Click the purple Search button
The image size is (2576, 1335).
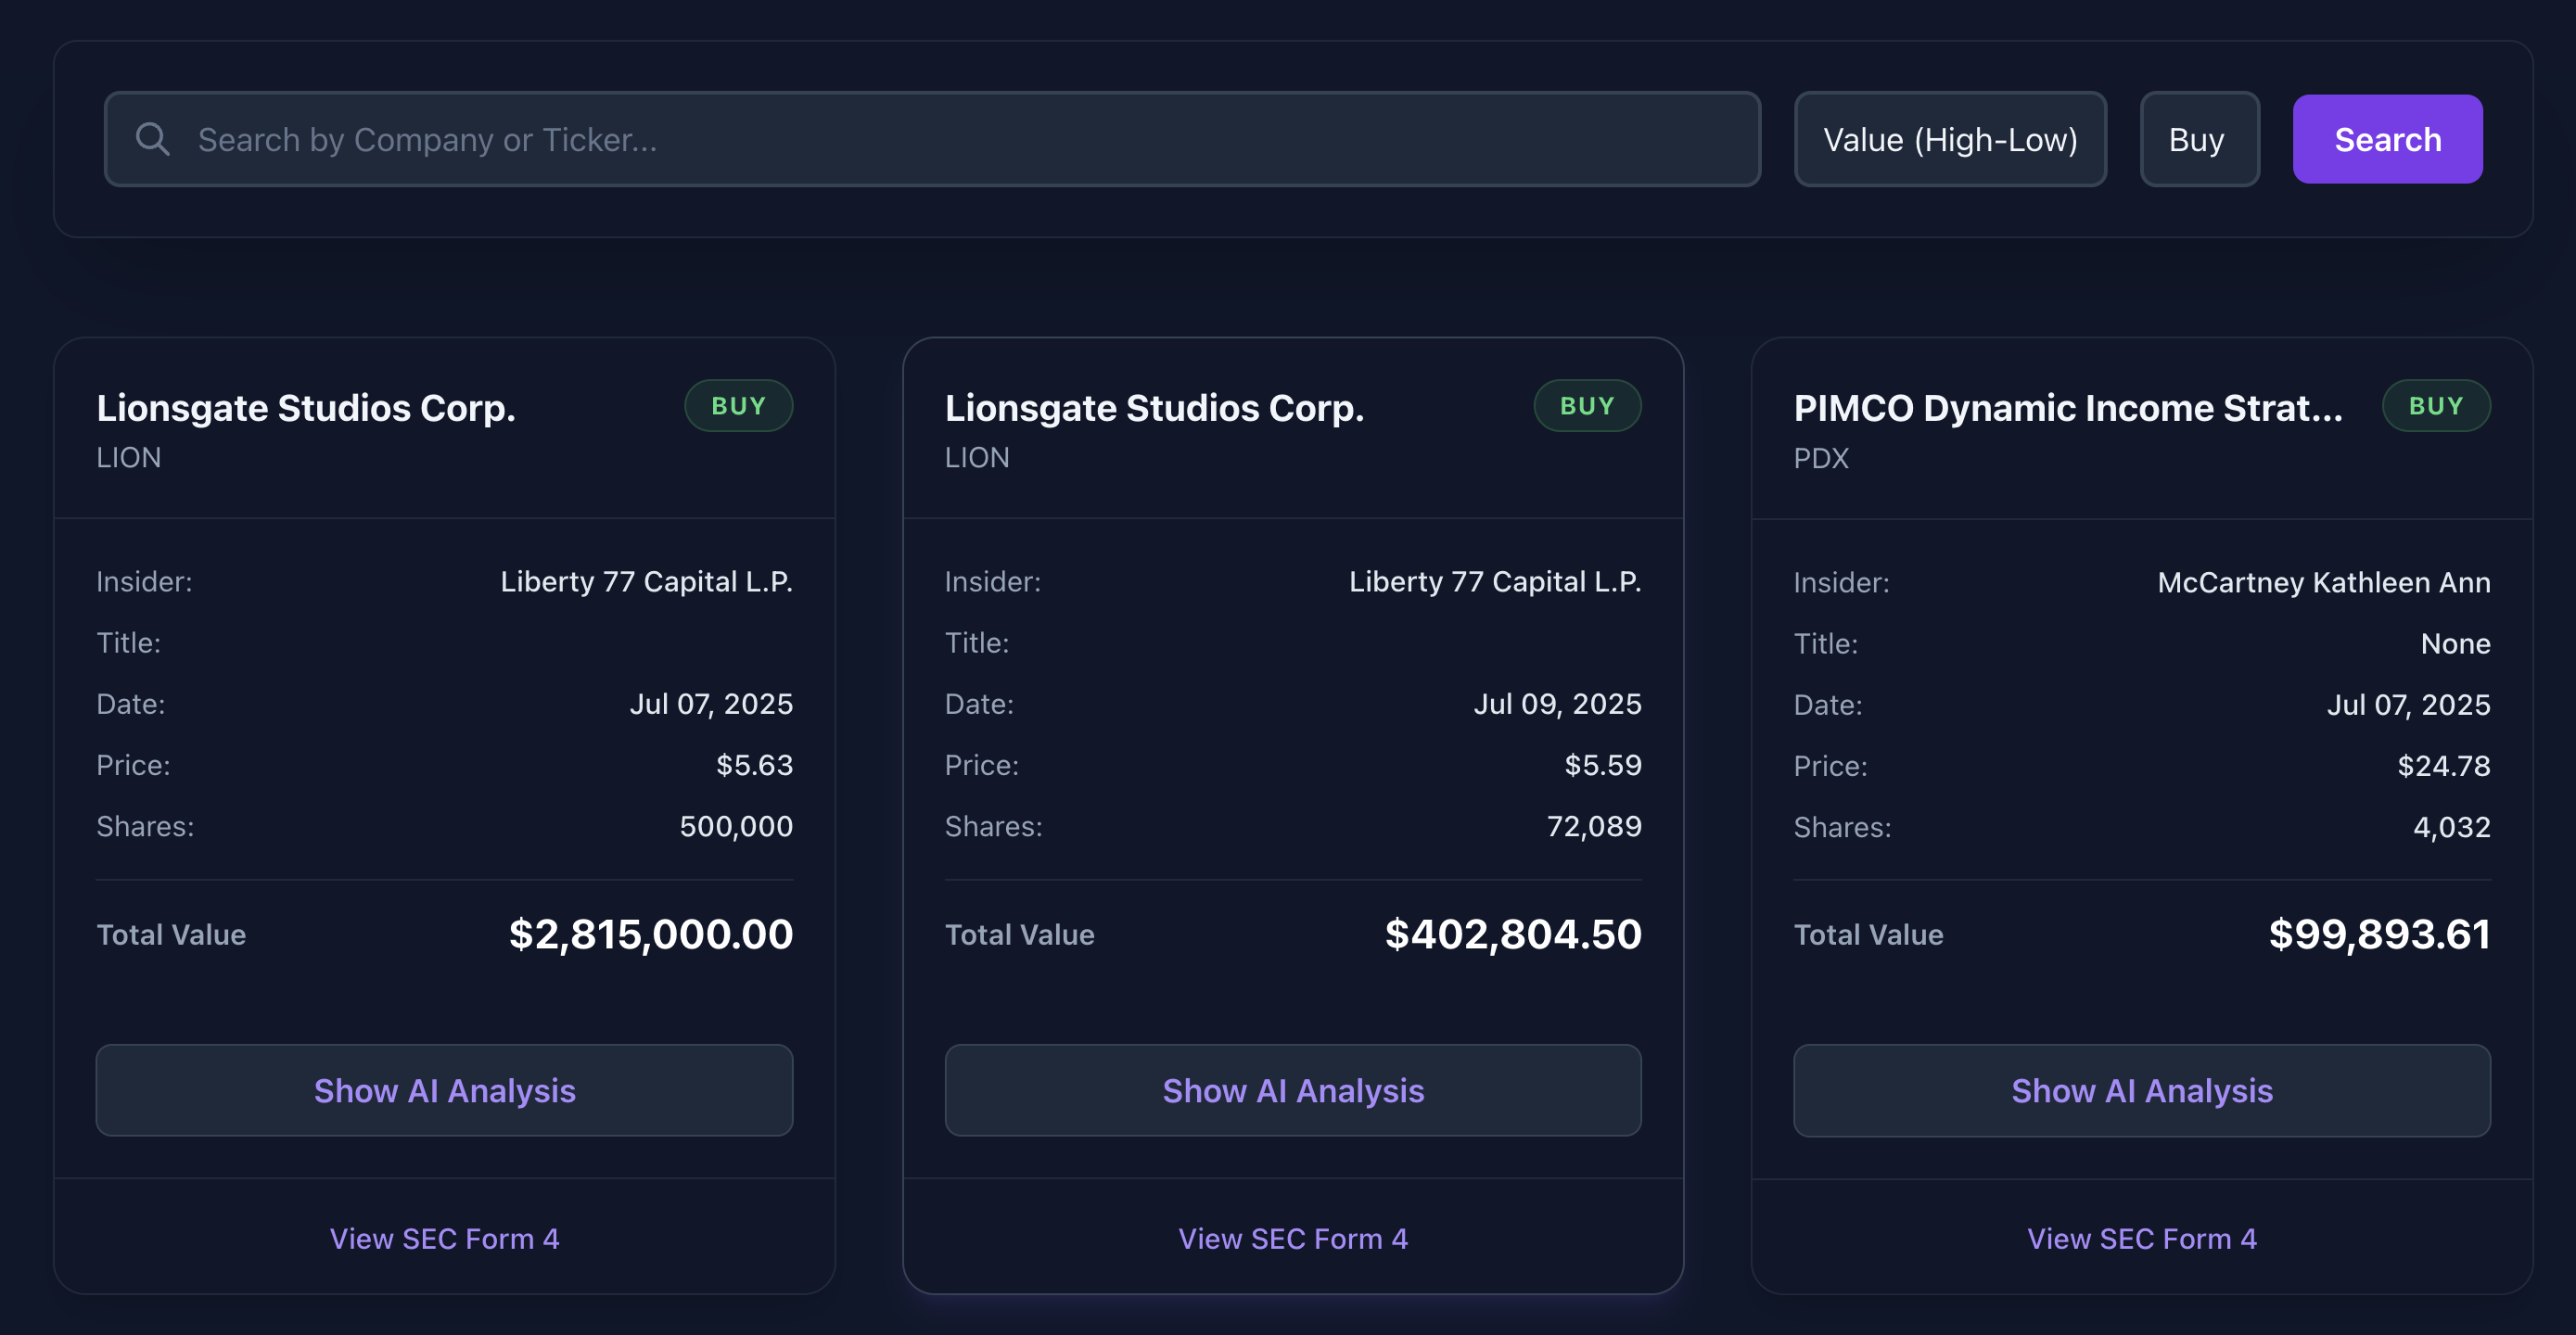coord(2387,139)
